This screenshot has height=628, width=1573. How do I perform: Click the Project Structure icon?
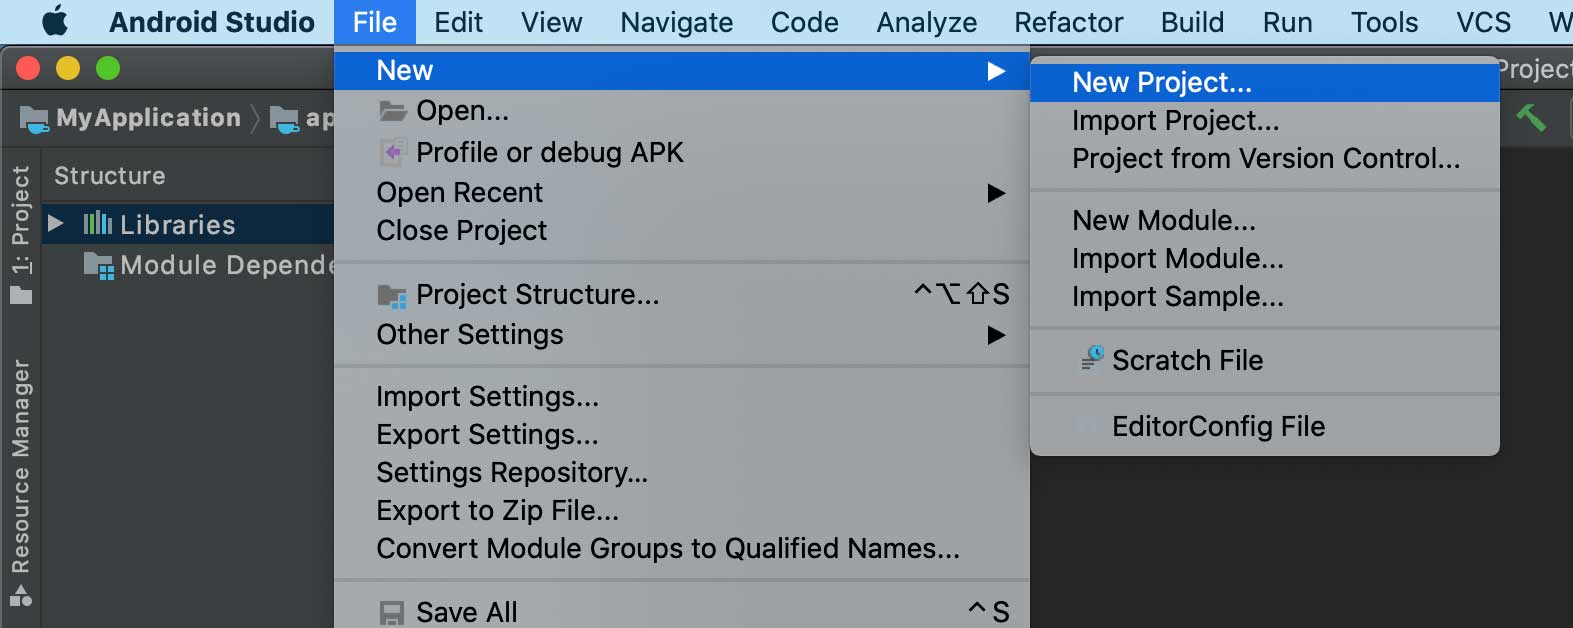coord(392,296)
